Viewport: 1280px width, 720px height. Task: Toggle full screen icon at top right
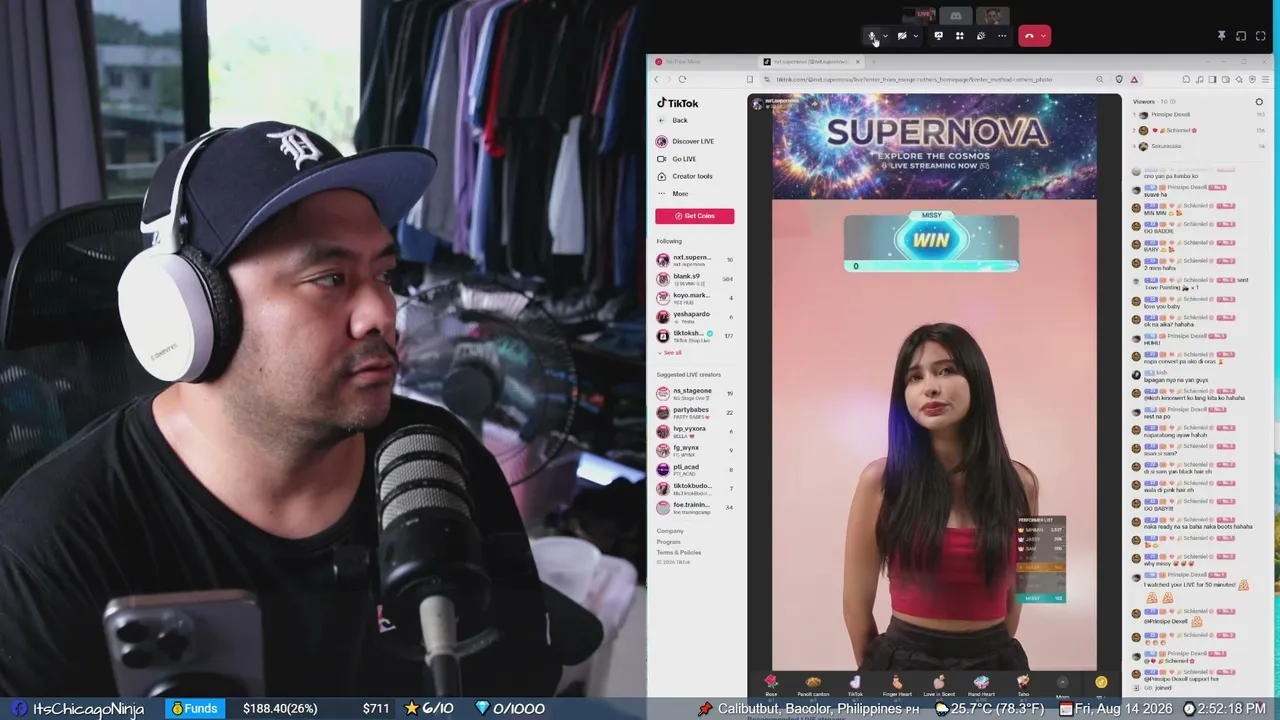[1260, 36]
